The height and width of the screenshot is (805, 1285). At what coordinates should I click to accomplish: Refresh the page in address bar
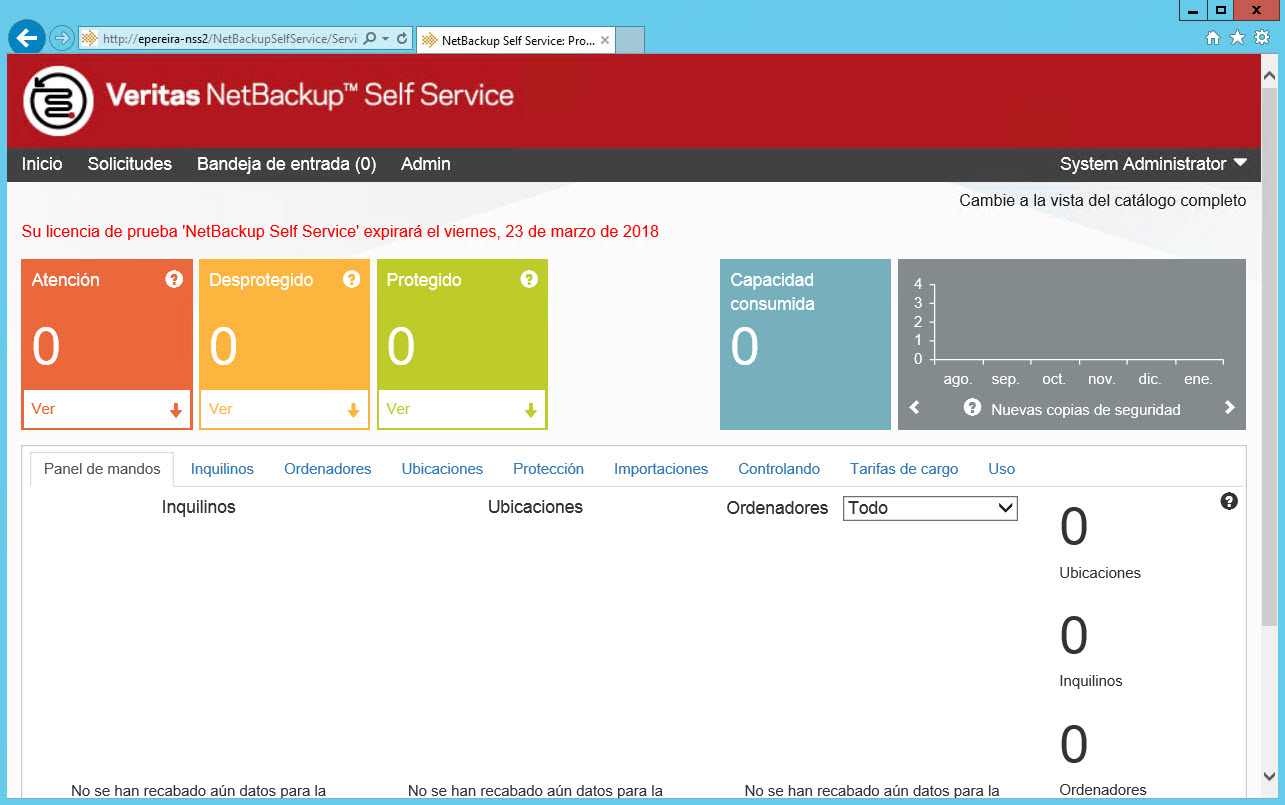click(402, 39)
